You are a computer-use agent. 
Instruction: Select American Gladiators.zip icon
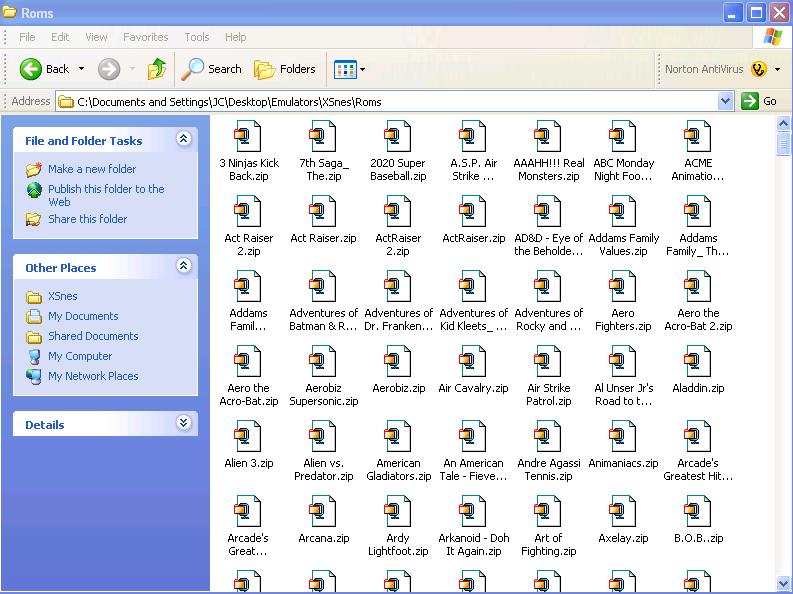[x=398, y=436]
